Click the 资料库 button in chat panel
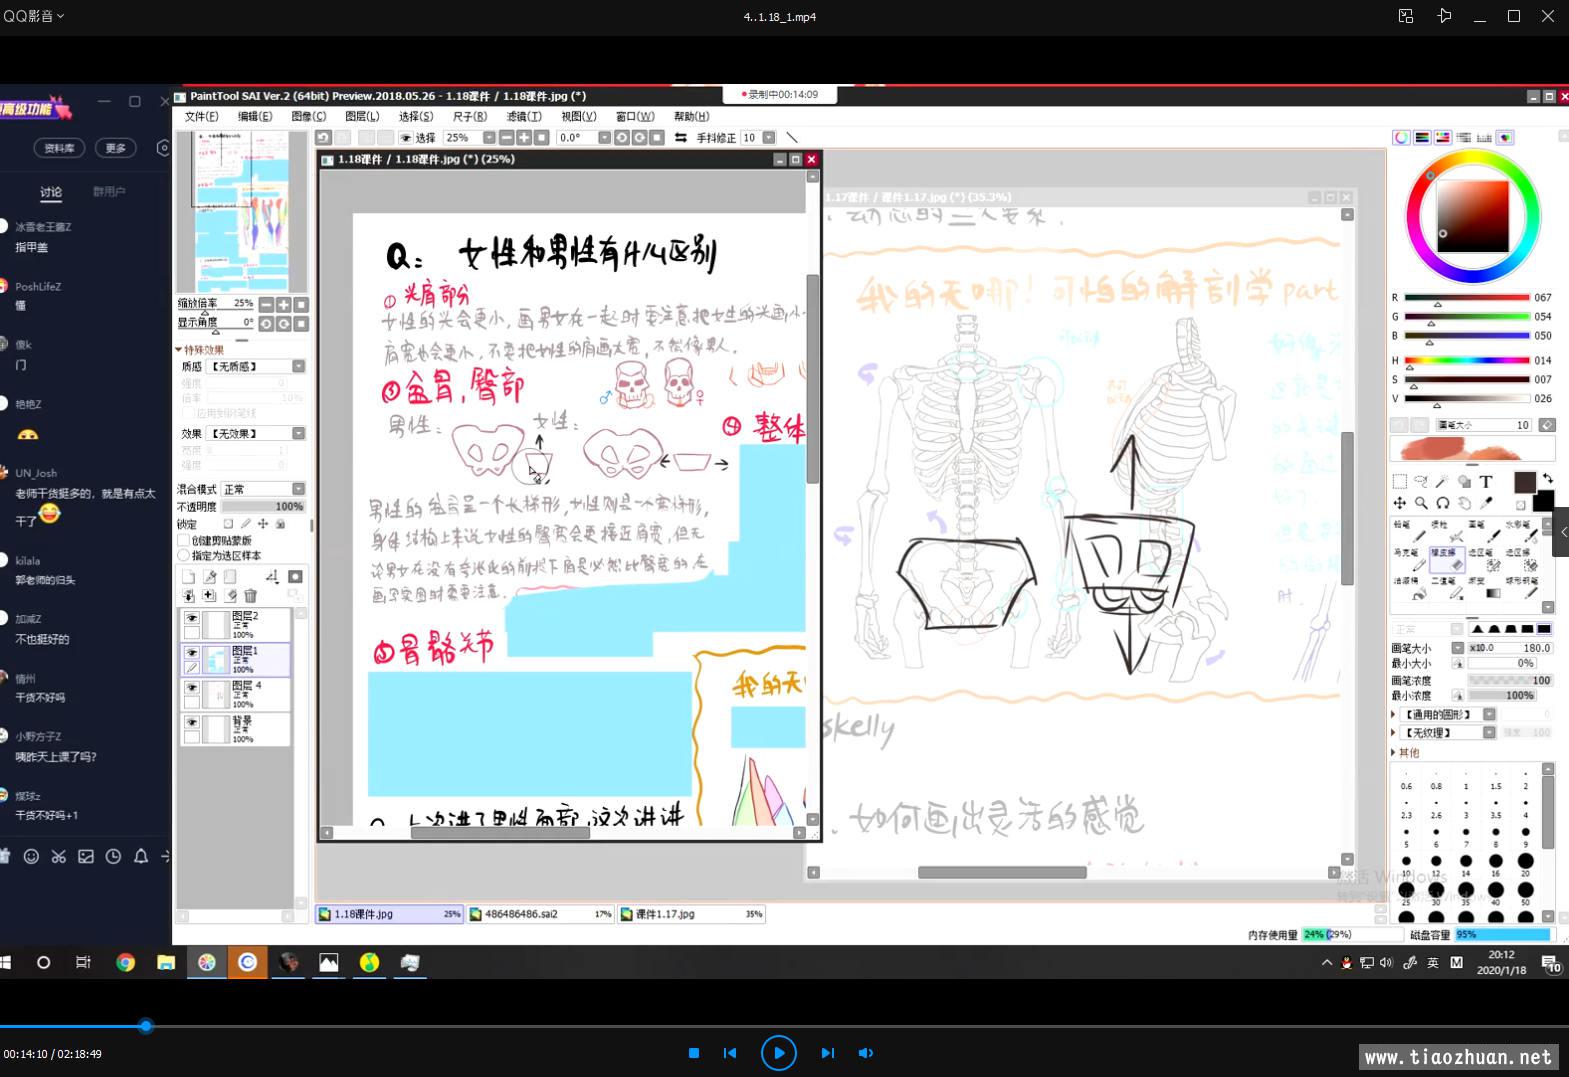 point(59,148)
